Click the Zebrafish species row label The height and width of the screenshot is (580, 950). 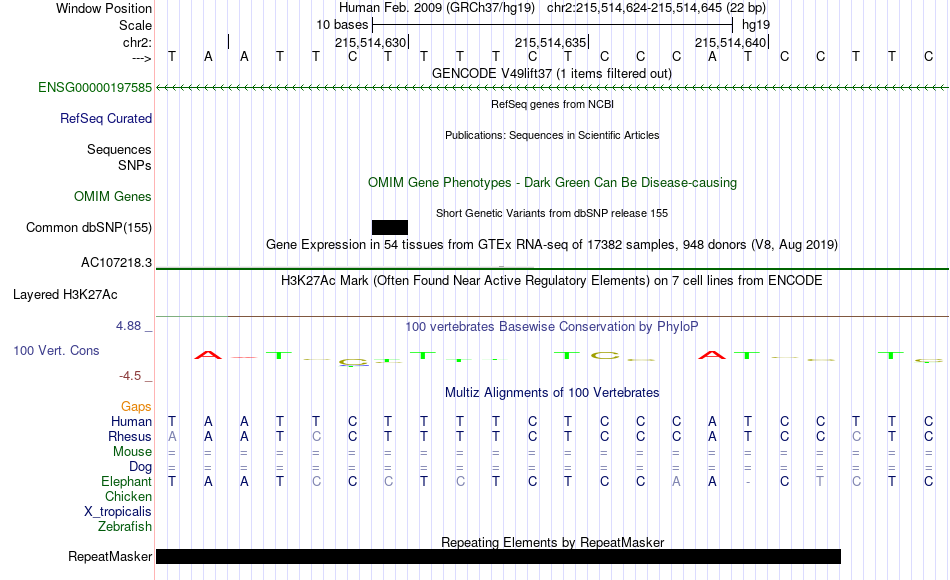125,527
